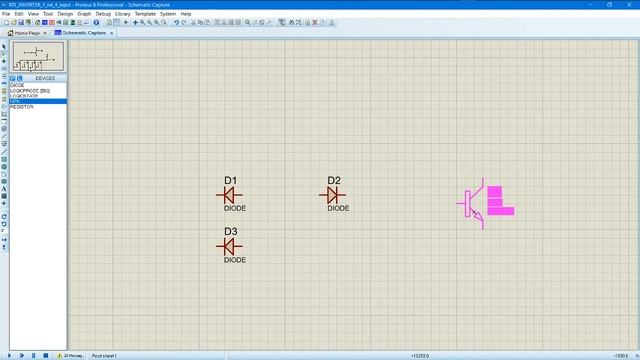The width and height of the screenshot is (640, 360).
Task: Click the Pan/Center at cursor cross icon
Action: pos(135,22)
